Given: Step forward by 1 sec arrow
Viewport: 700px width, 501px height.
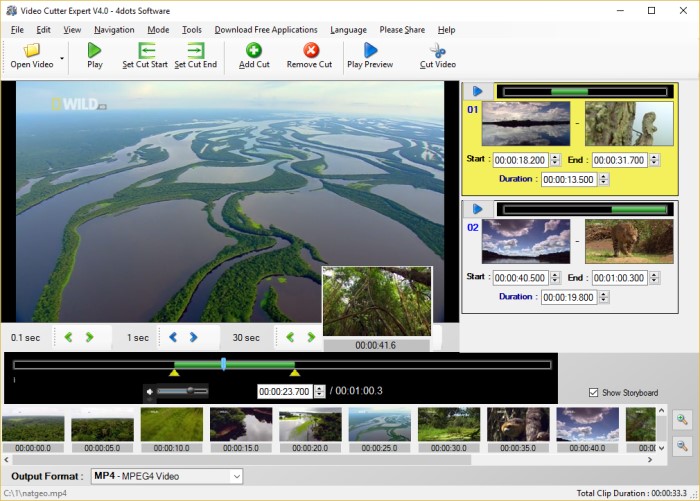Looking at the screenshot, I should (x=194, y=338).
